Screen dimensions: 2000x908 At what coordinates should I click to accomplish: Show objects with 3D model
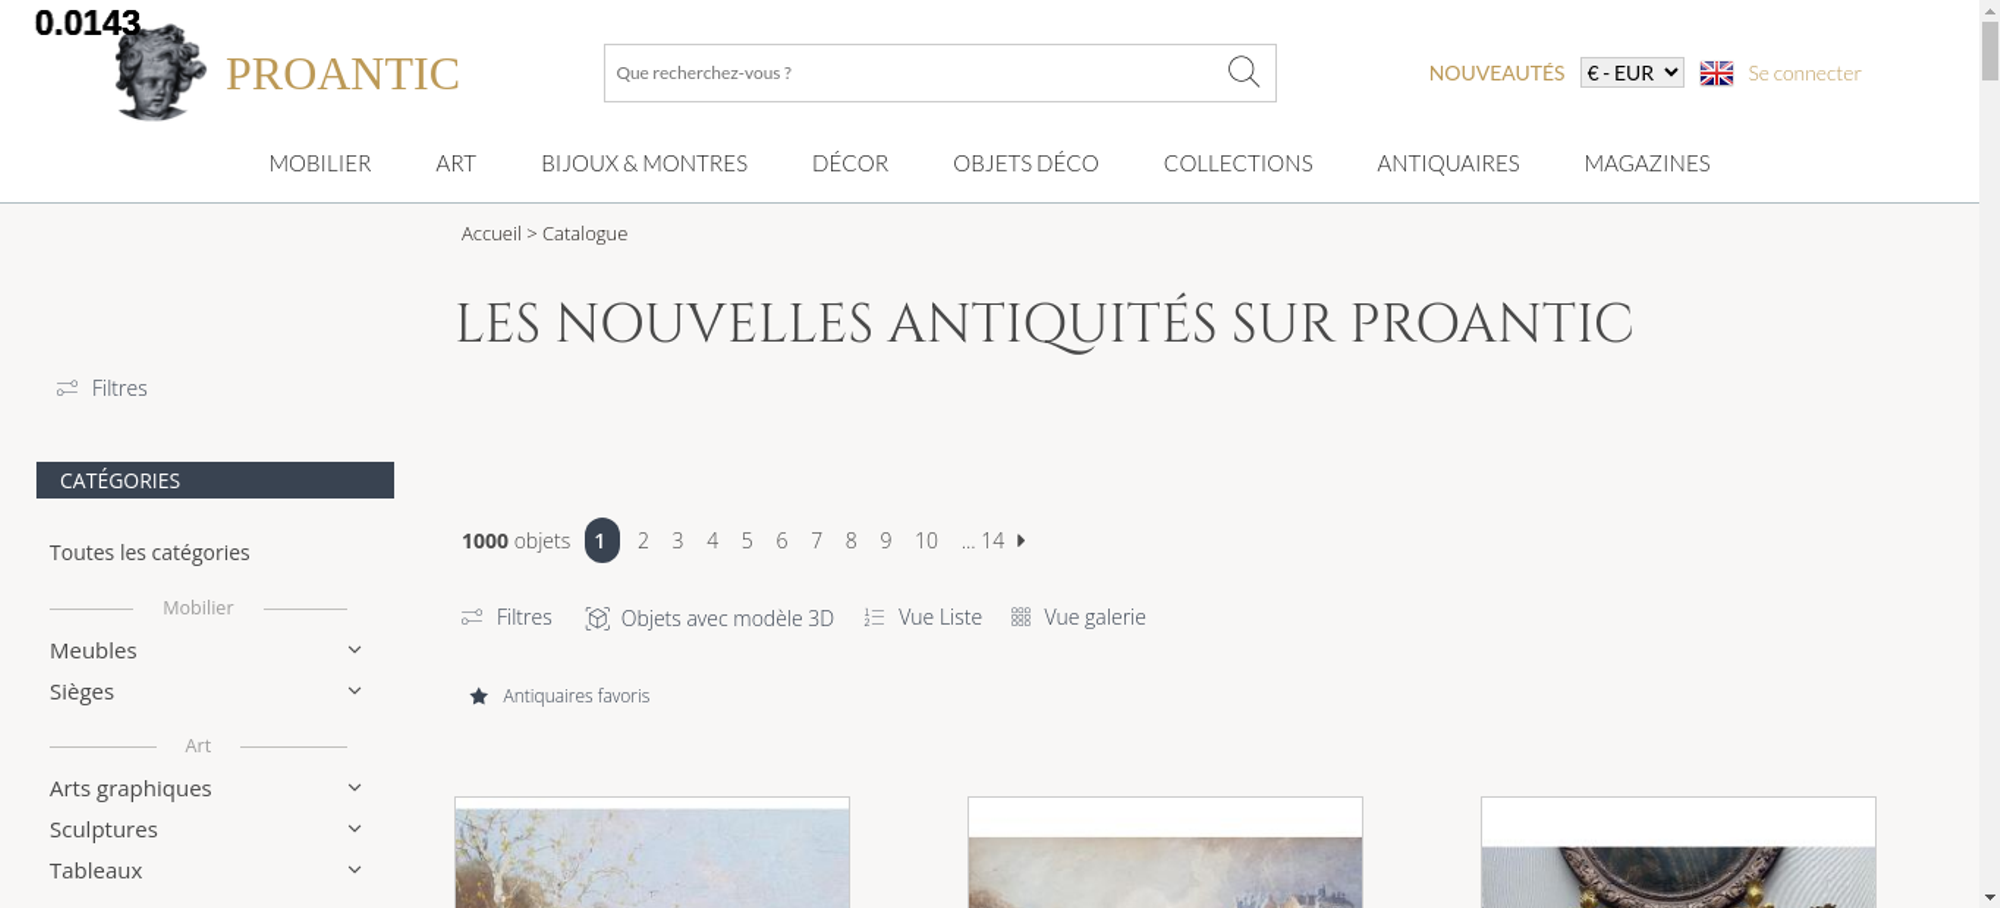pyautogui.click(x=709, y=618)
